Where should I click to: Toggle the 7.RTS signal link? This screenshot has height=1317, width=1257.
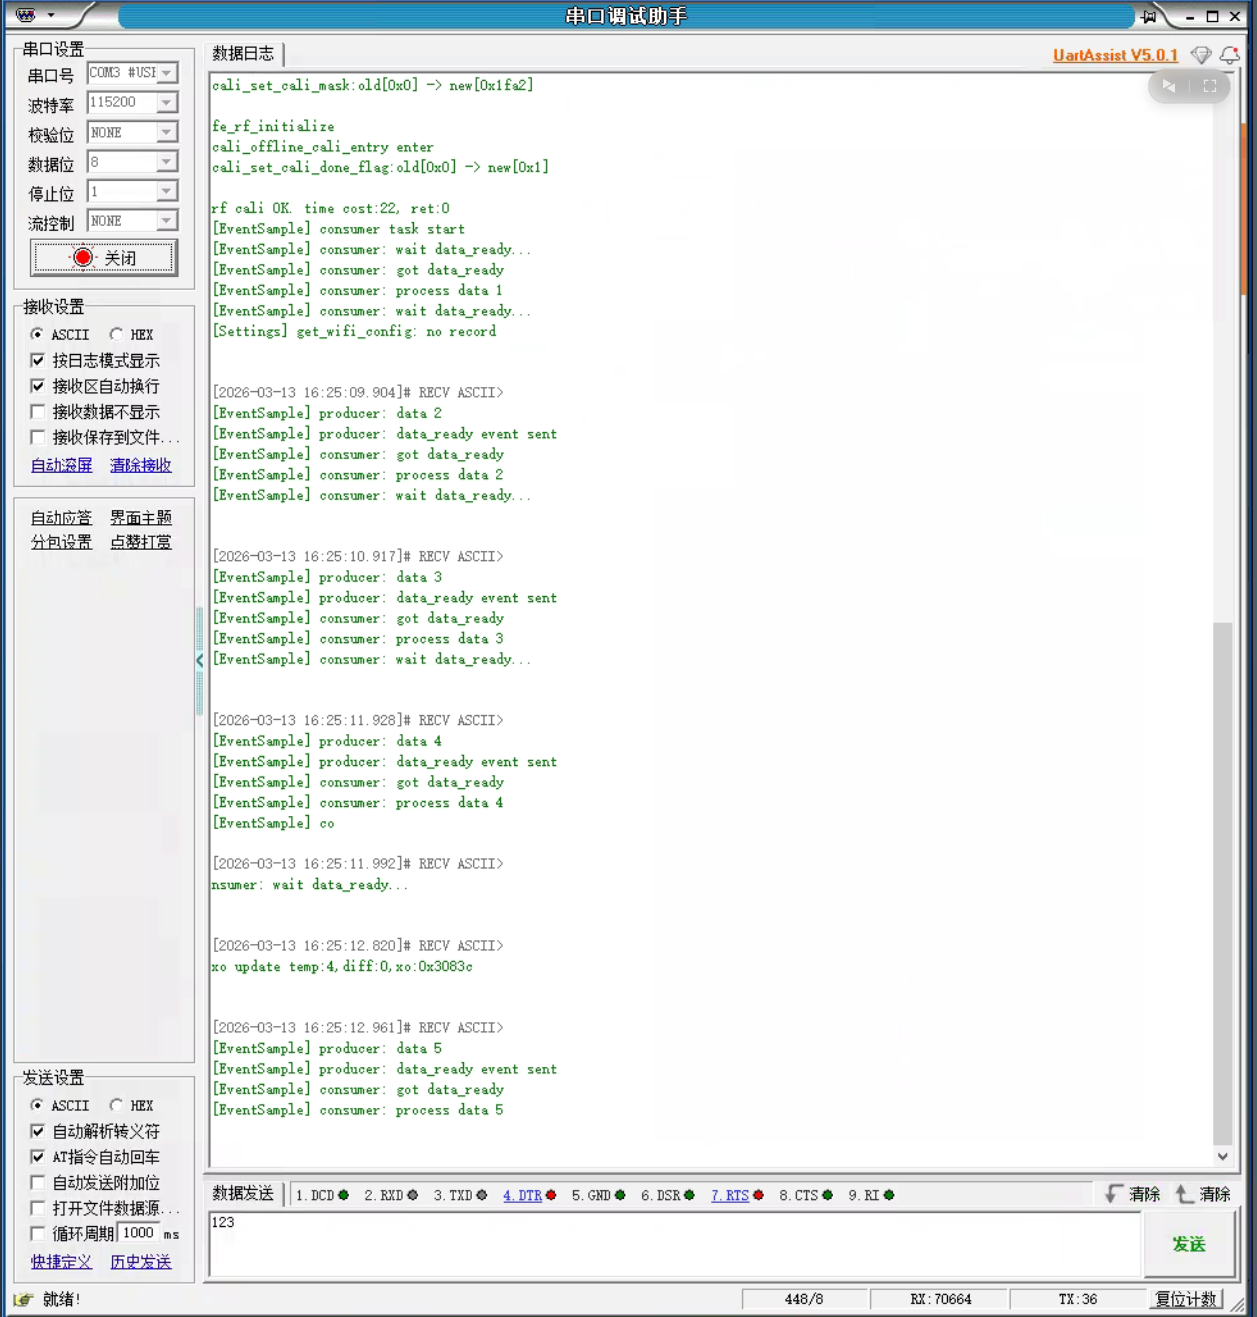click(x=730, y=1195)
